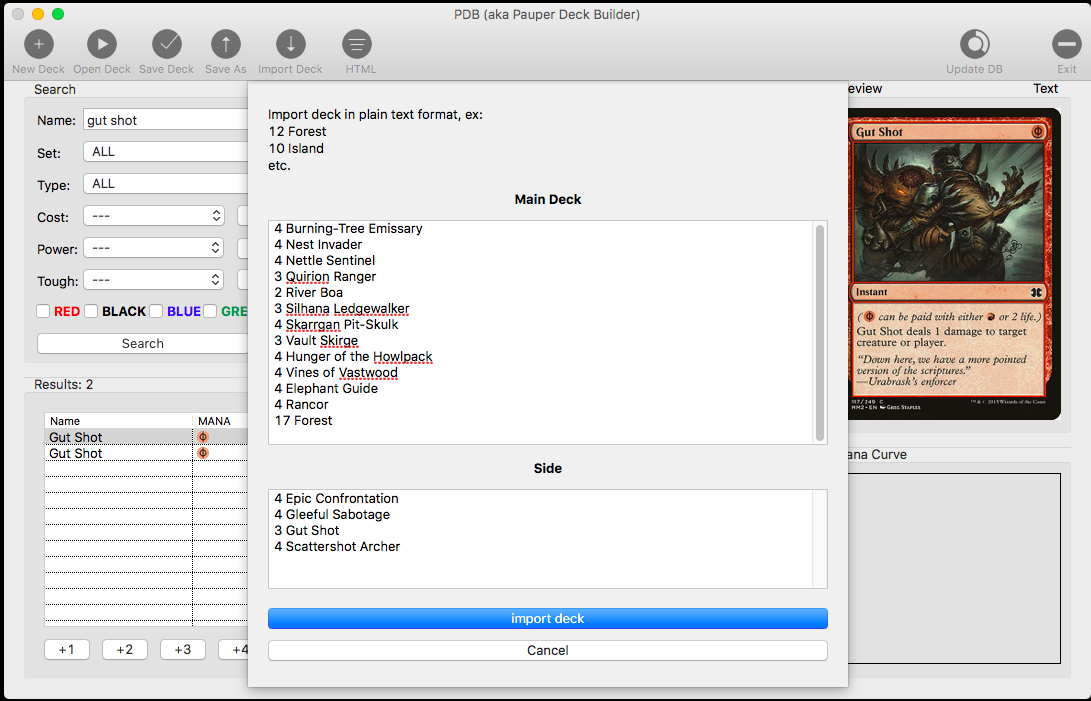1091x701 pixels.
Task: Enable the BLACK color checkbox
Action: pos(91,311)
